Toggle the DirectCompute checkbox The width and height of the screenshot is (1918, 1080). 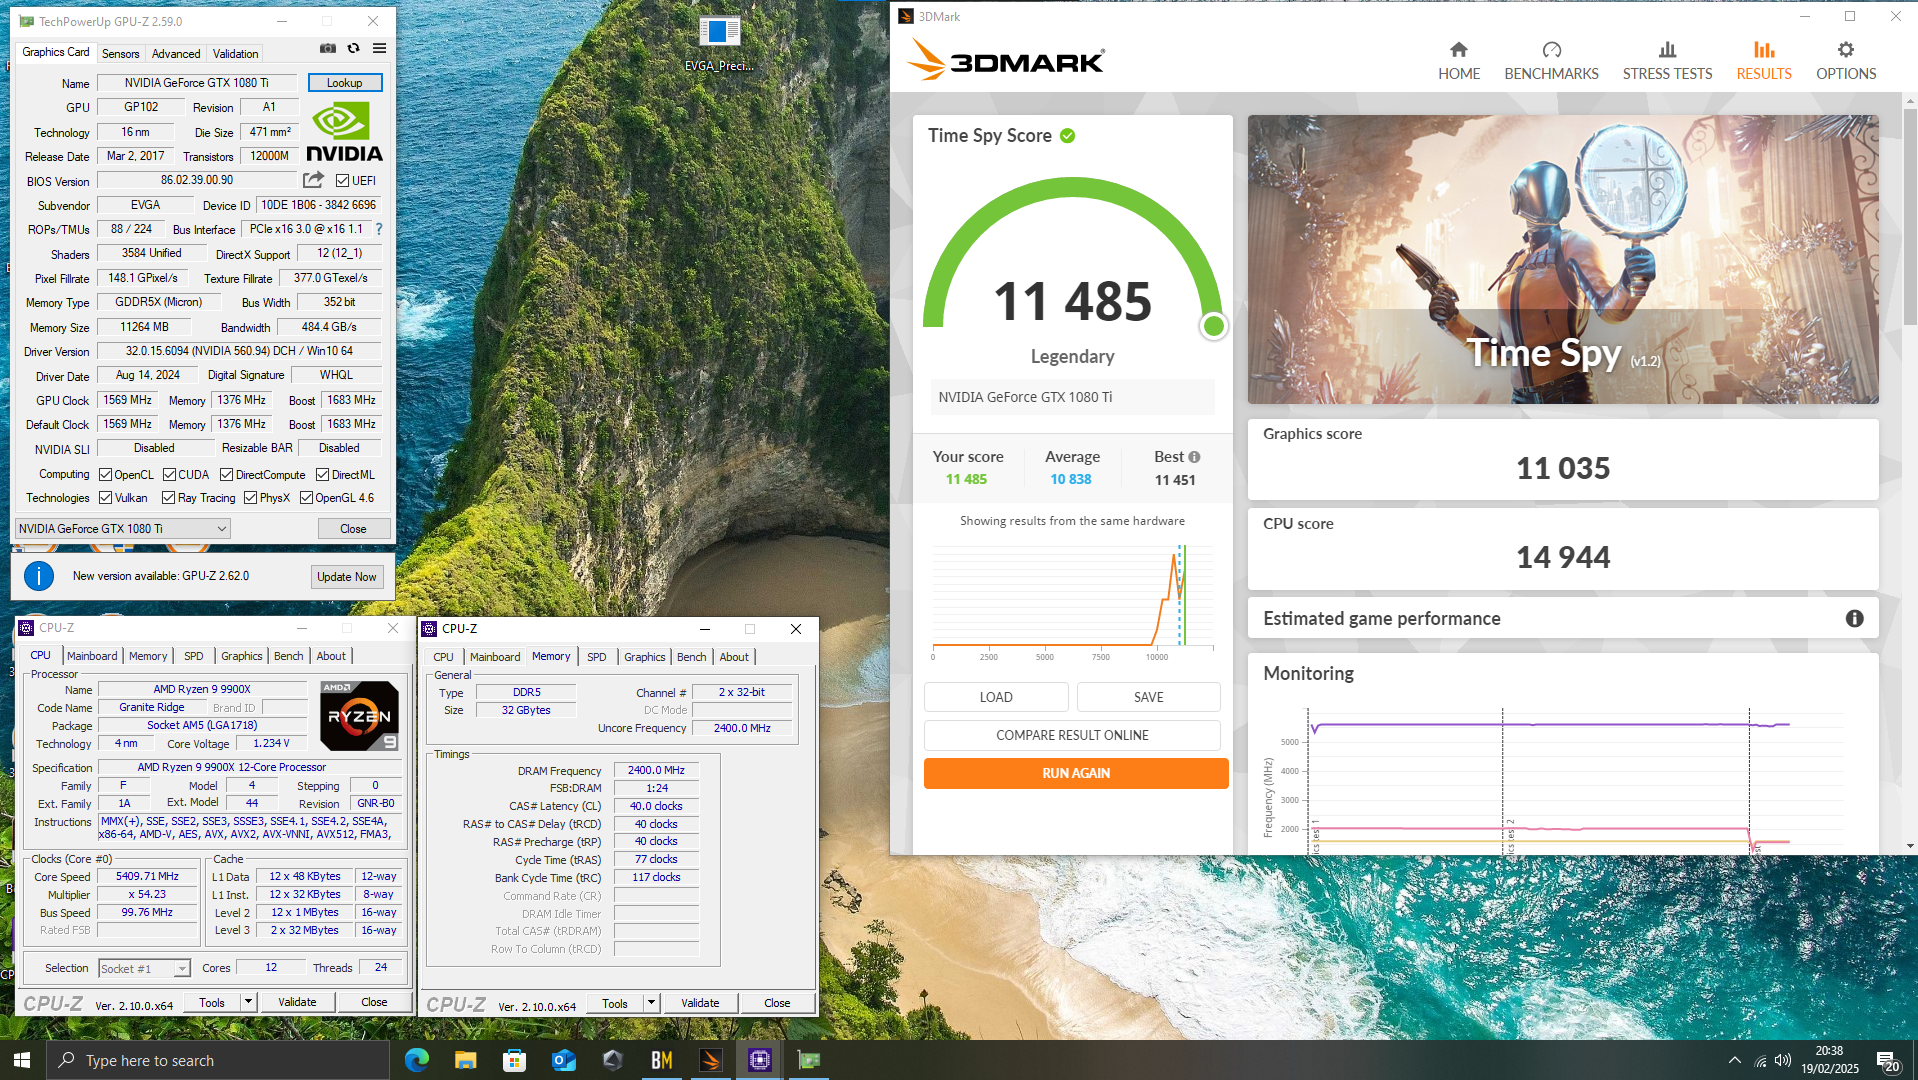tap(227, 475)
